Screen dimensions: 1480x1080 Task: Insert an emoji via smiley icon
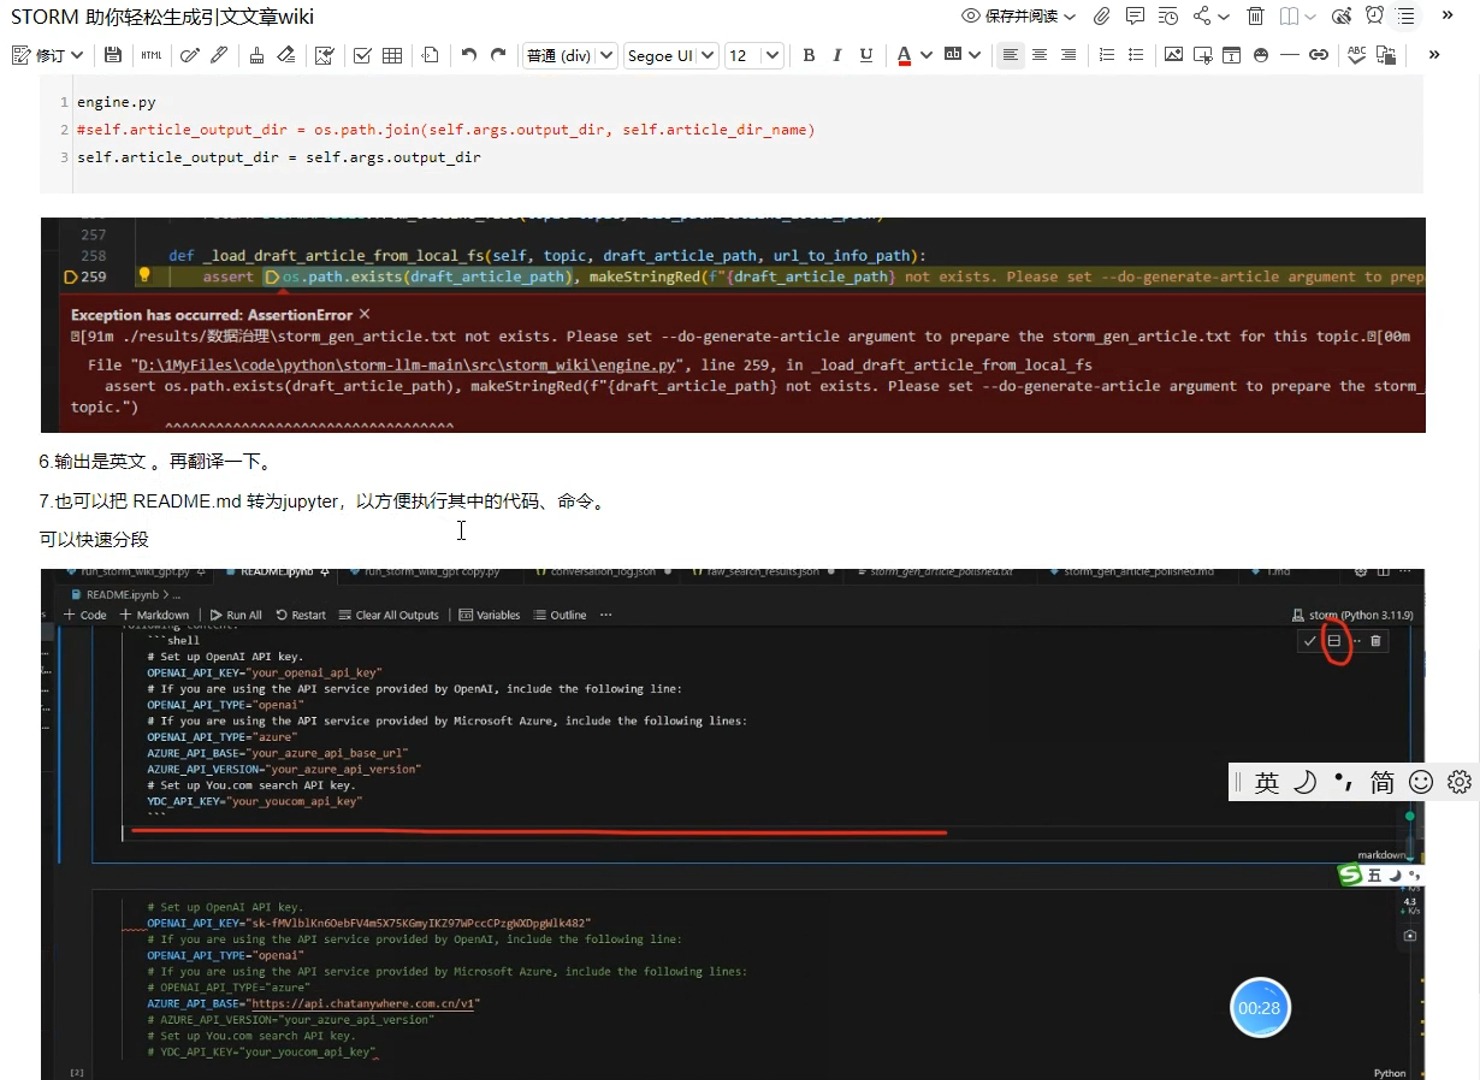click(x=1261, y=55)
